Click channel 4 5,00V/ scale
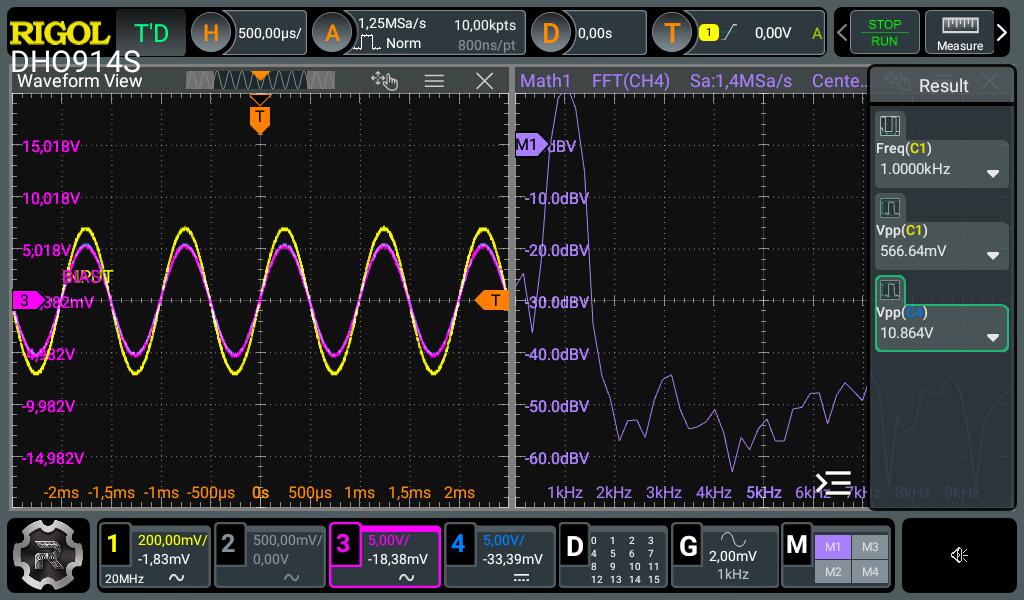This screenshot has width=1024, height=600. pos(504,541)
